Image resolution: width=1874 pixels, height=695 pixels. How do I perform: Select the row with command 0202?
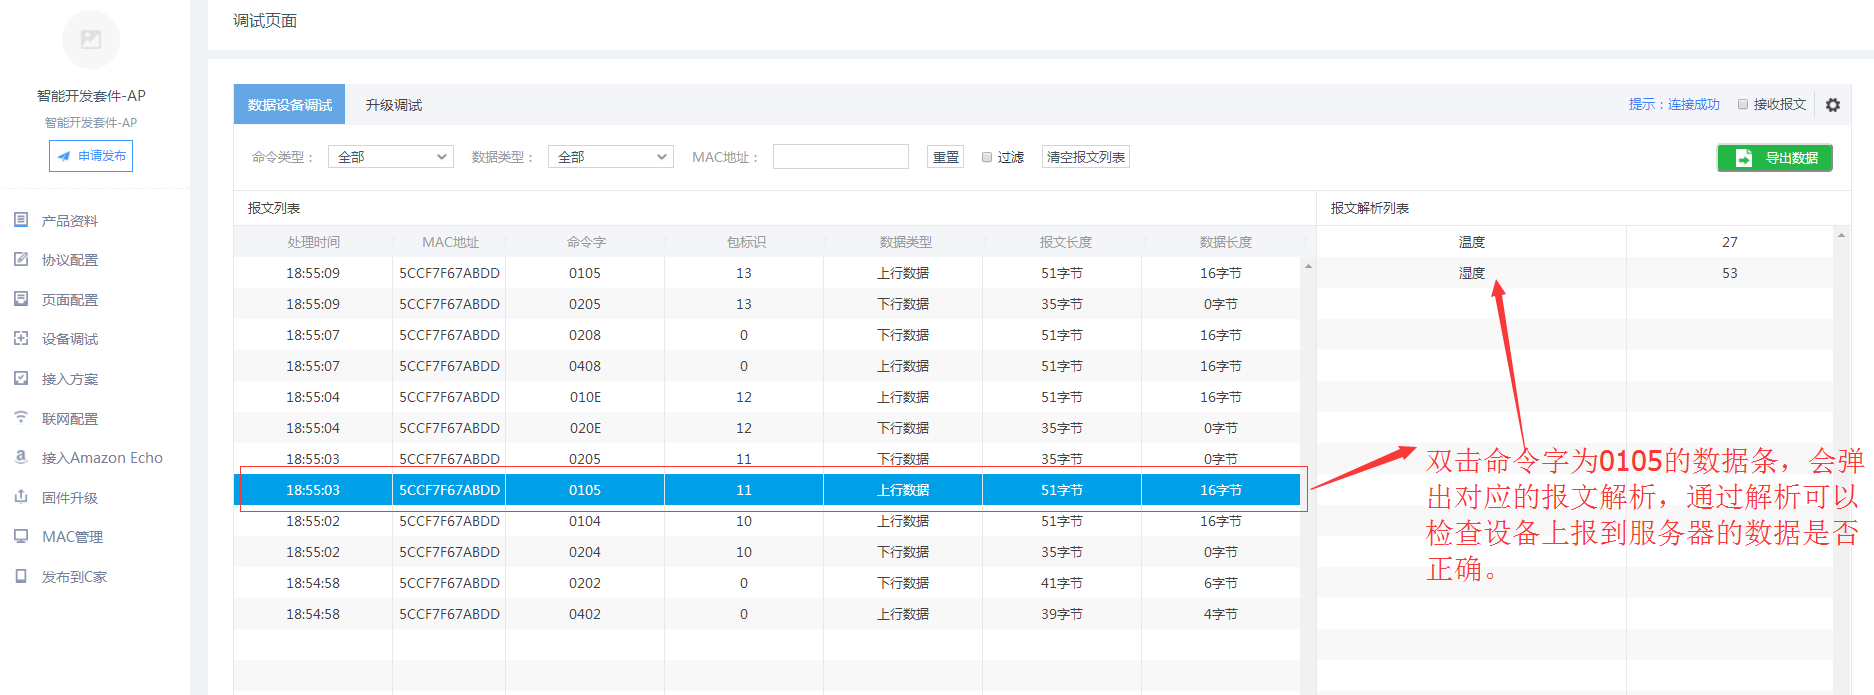click(767, 583)
